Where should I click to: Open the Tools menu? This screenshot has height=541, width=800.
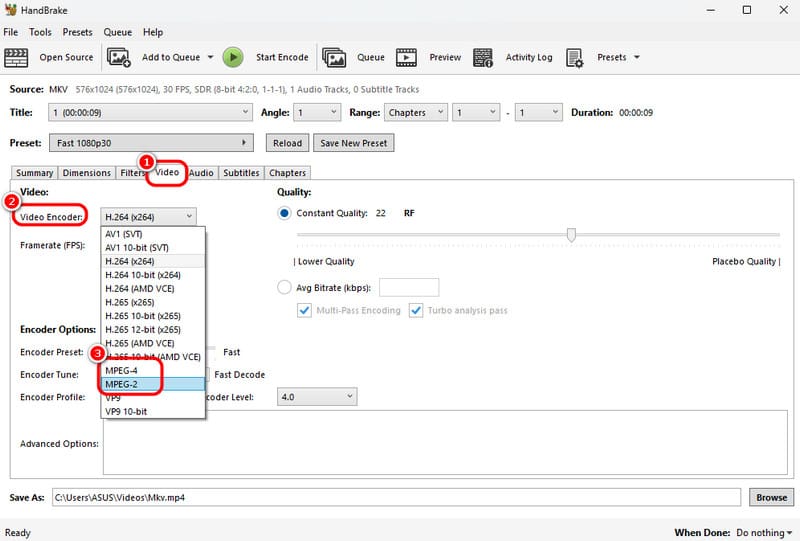(40, 32)
